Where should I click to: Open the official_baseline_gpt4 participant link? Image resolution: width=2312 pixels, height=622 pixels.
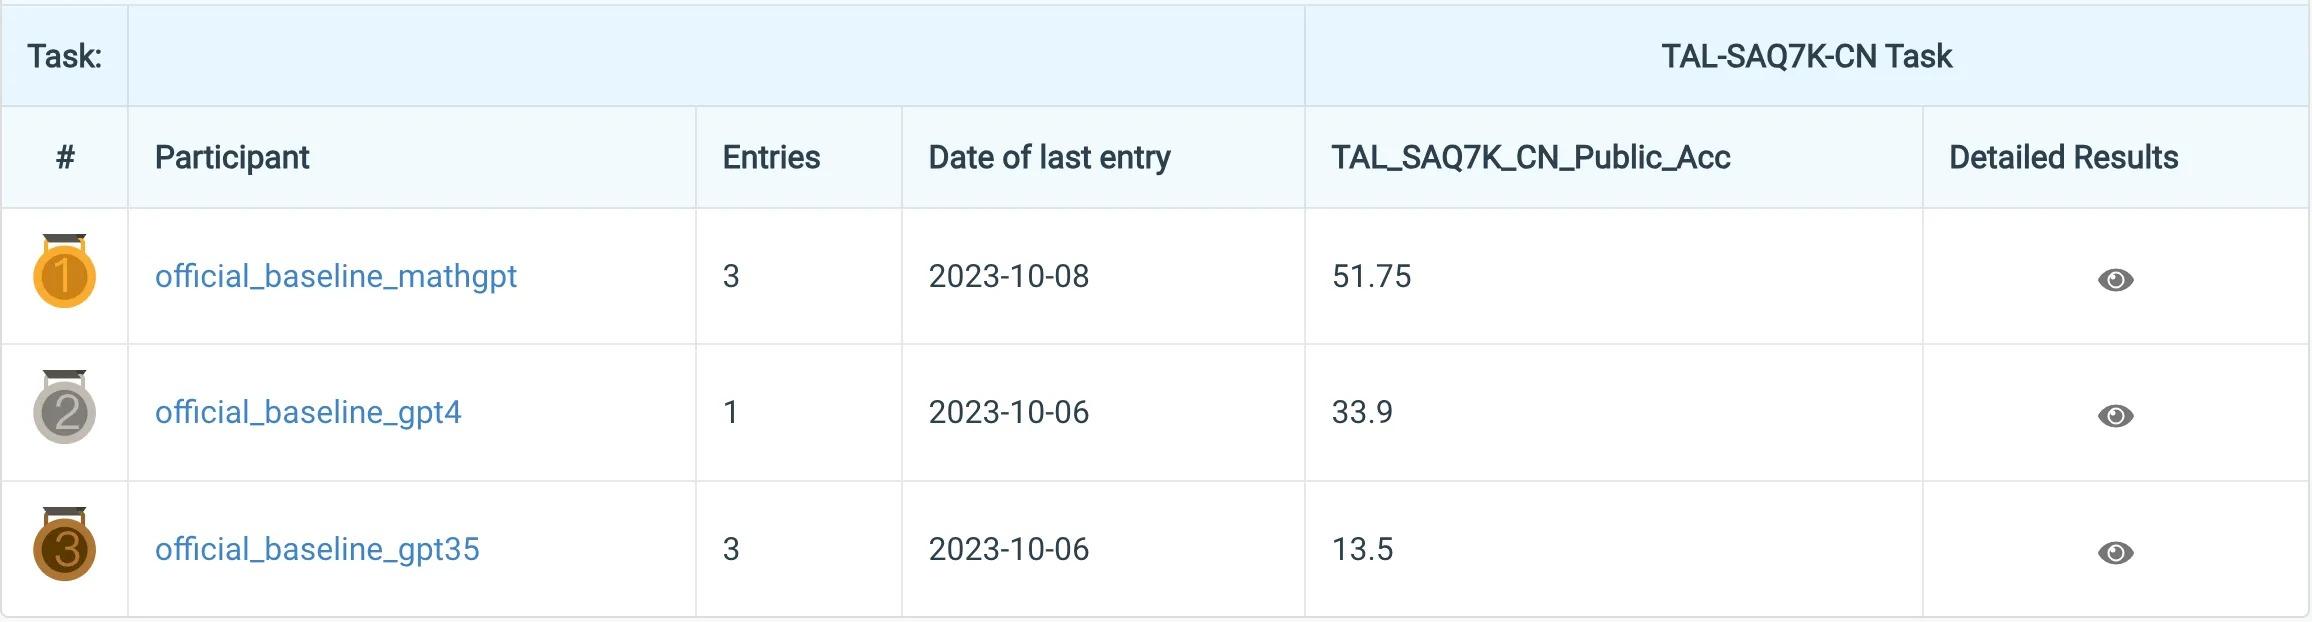pos(308,412)
